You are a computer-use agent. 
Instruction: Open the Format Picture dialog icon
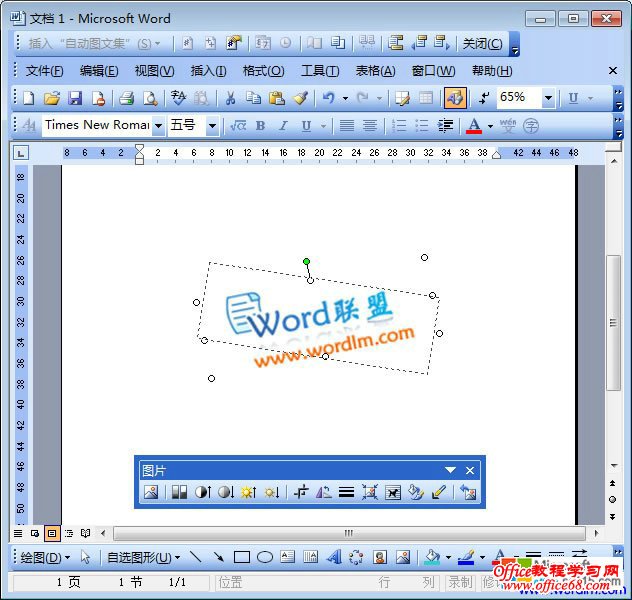[x=416, y=492]
